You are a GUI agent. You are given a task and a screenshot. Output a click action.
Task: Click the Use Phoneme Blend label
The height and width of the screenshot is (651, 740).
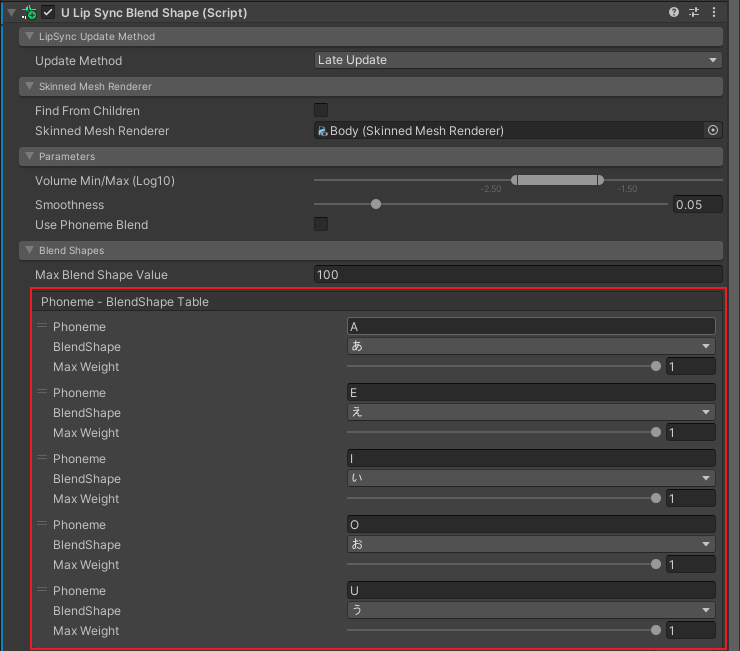[92, 225]
